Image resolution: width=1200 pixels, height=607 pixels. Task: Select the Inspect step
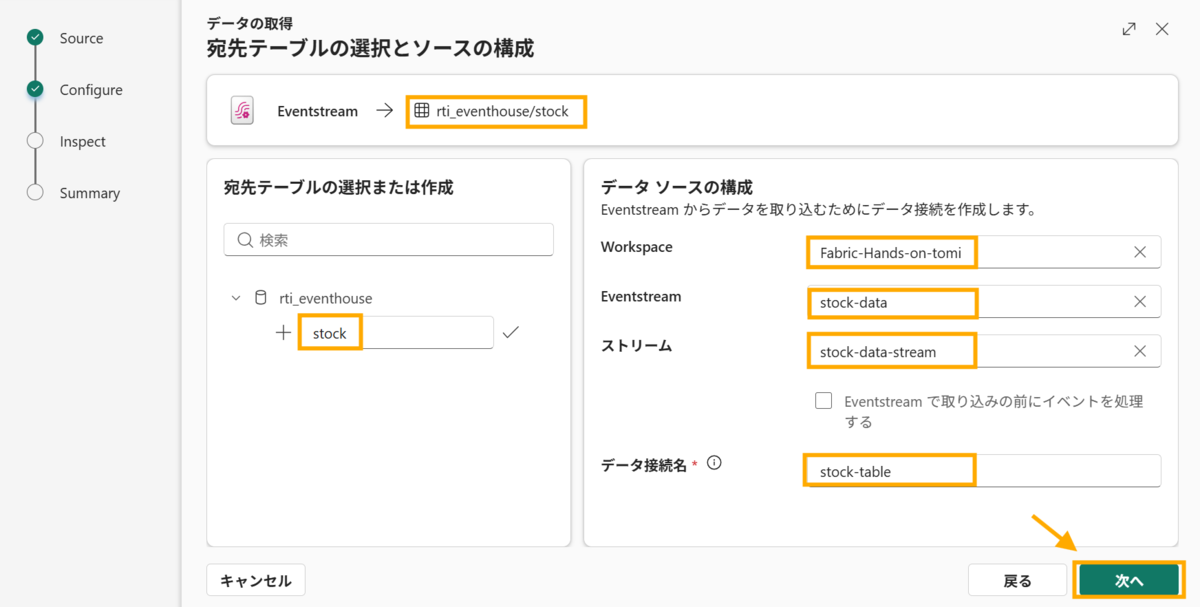pyautogui.click(x=82, y=141)
